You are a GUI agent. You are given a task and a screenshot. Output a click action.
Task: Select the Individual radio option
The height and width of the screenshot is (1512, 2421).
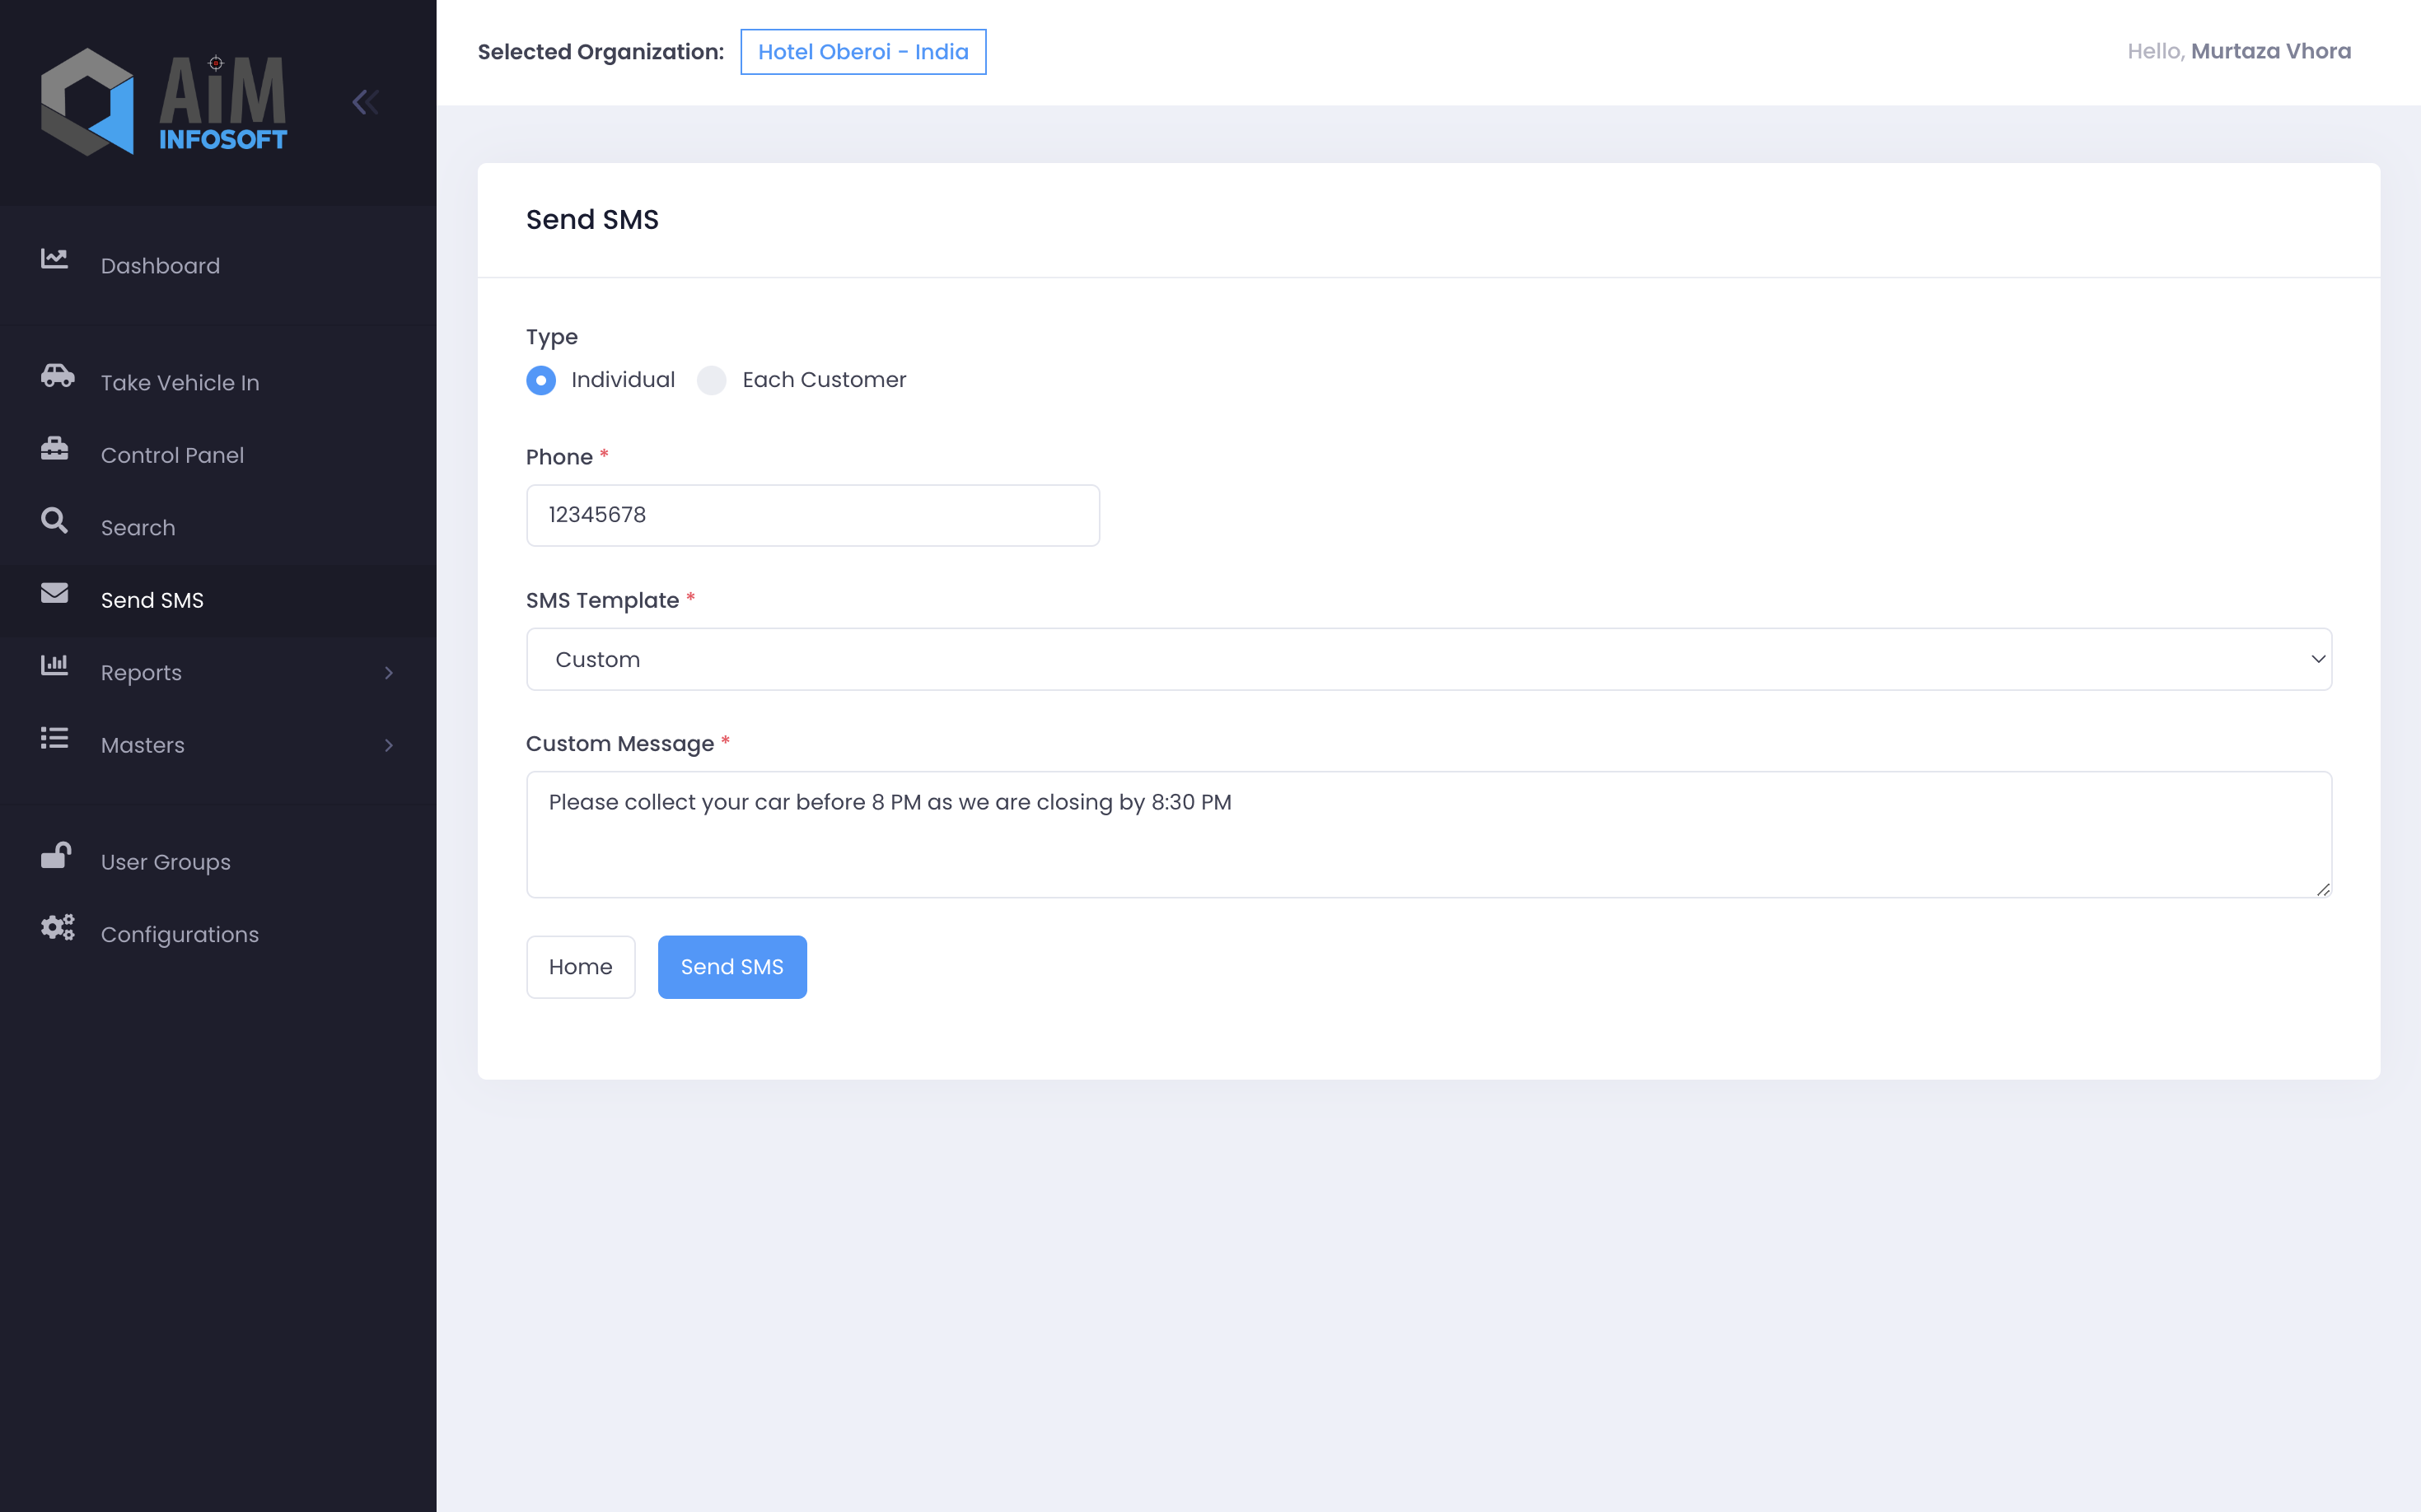coord(541,380)
